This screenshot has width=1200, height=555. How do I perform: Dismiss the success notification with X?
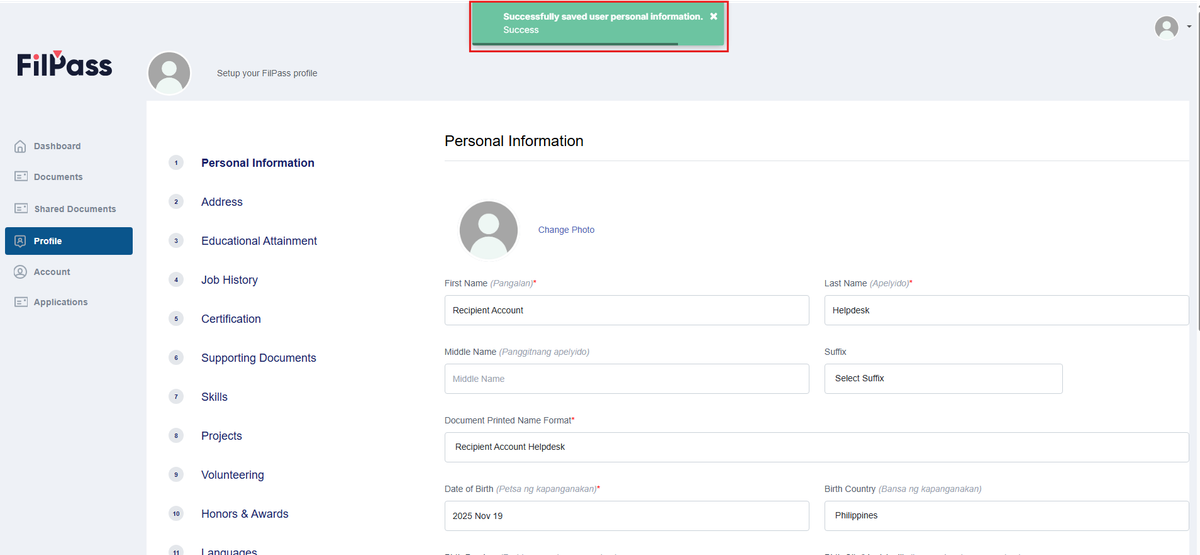tap(713, 16)
